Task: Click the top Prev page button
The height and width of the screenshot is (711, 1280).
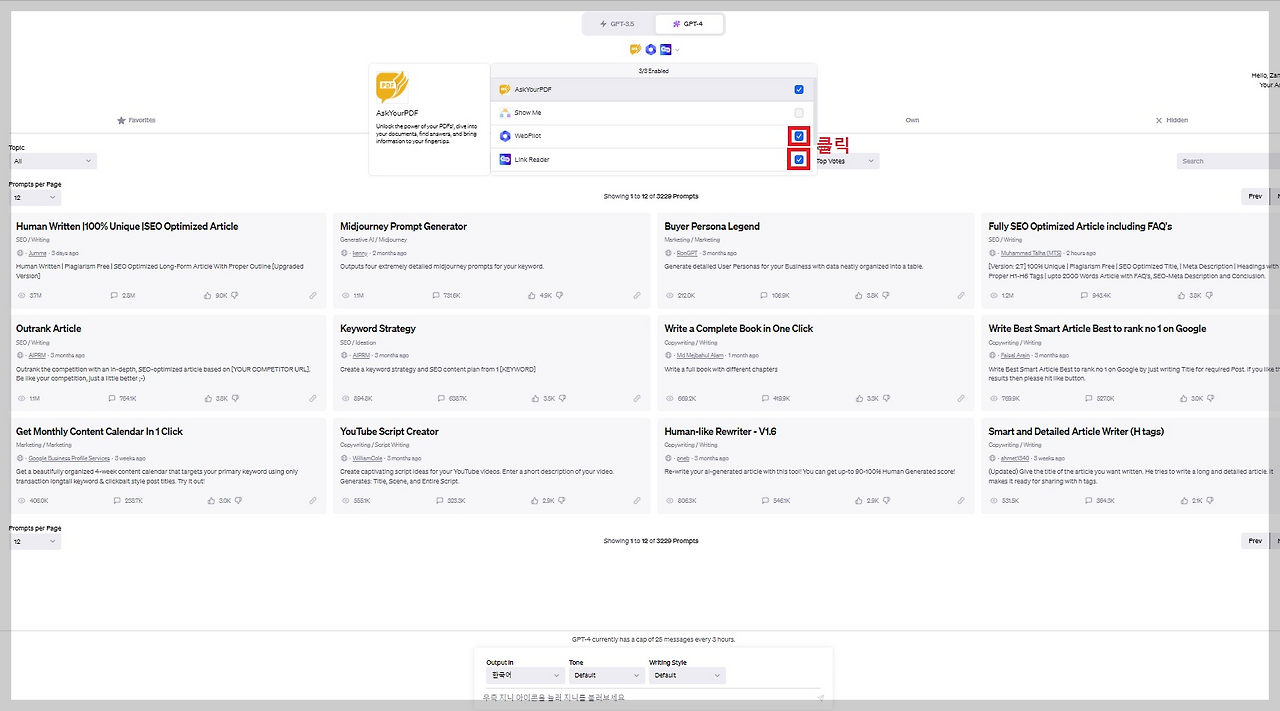Action: [1255, 196]
